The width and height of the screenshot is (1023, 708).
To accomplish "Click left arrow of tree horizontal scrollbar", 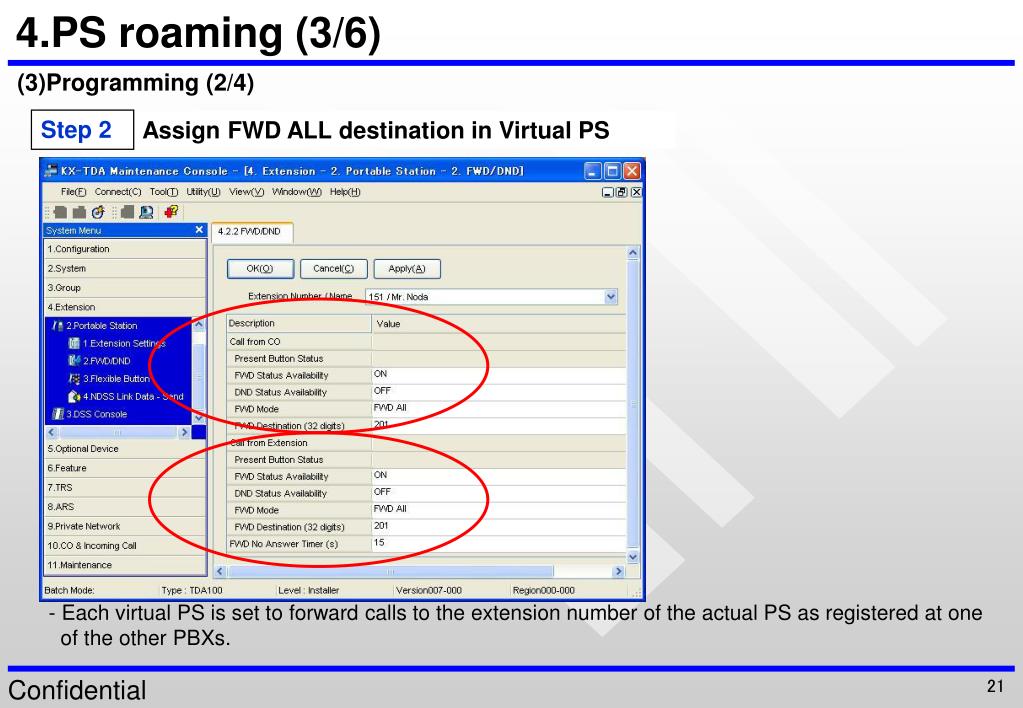I will (x=52, y=432).
